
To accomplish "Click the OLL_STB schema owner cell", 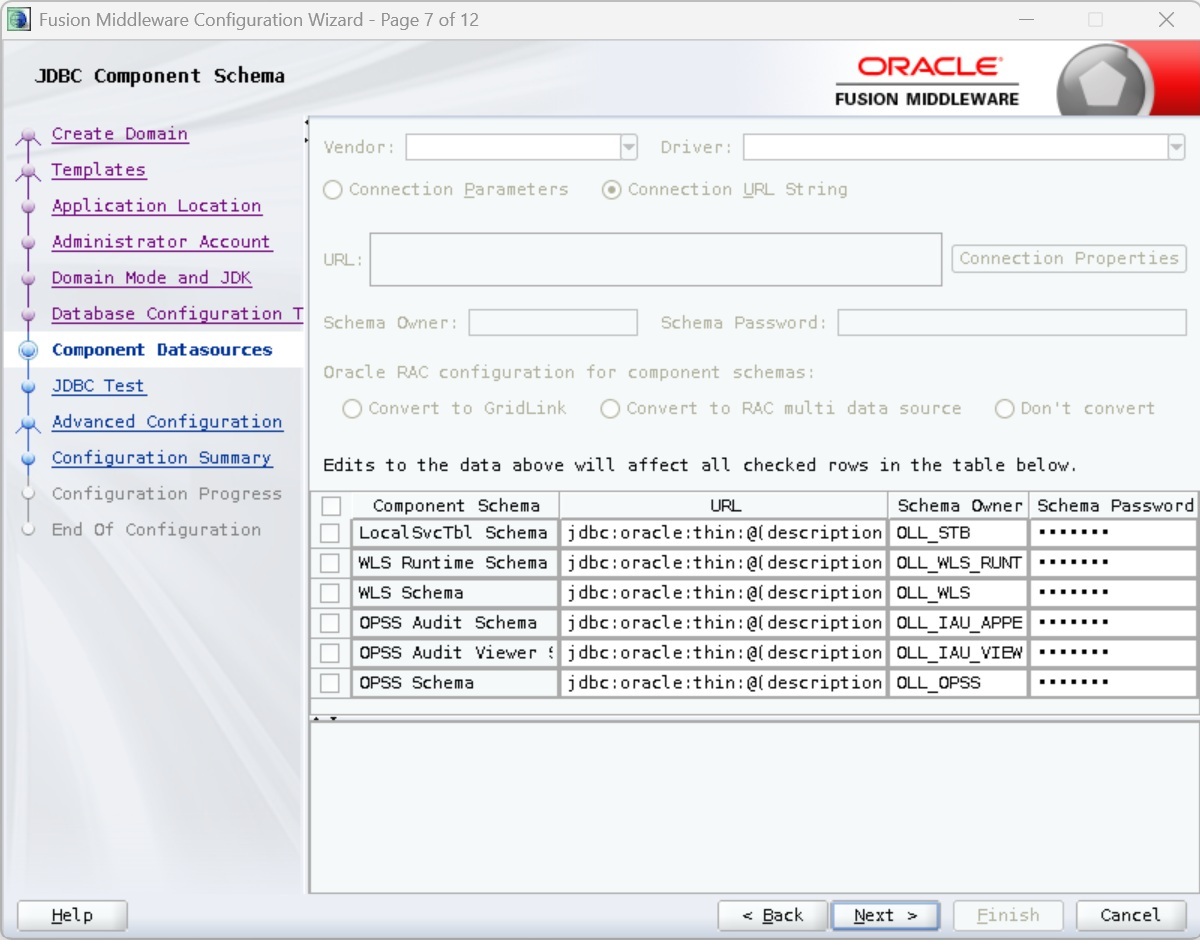I will point(959,534).
